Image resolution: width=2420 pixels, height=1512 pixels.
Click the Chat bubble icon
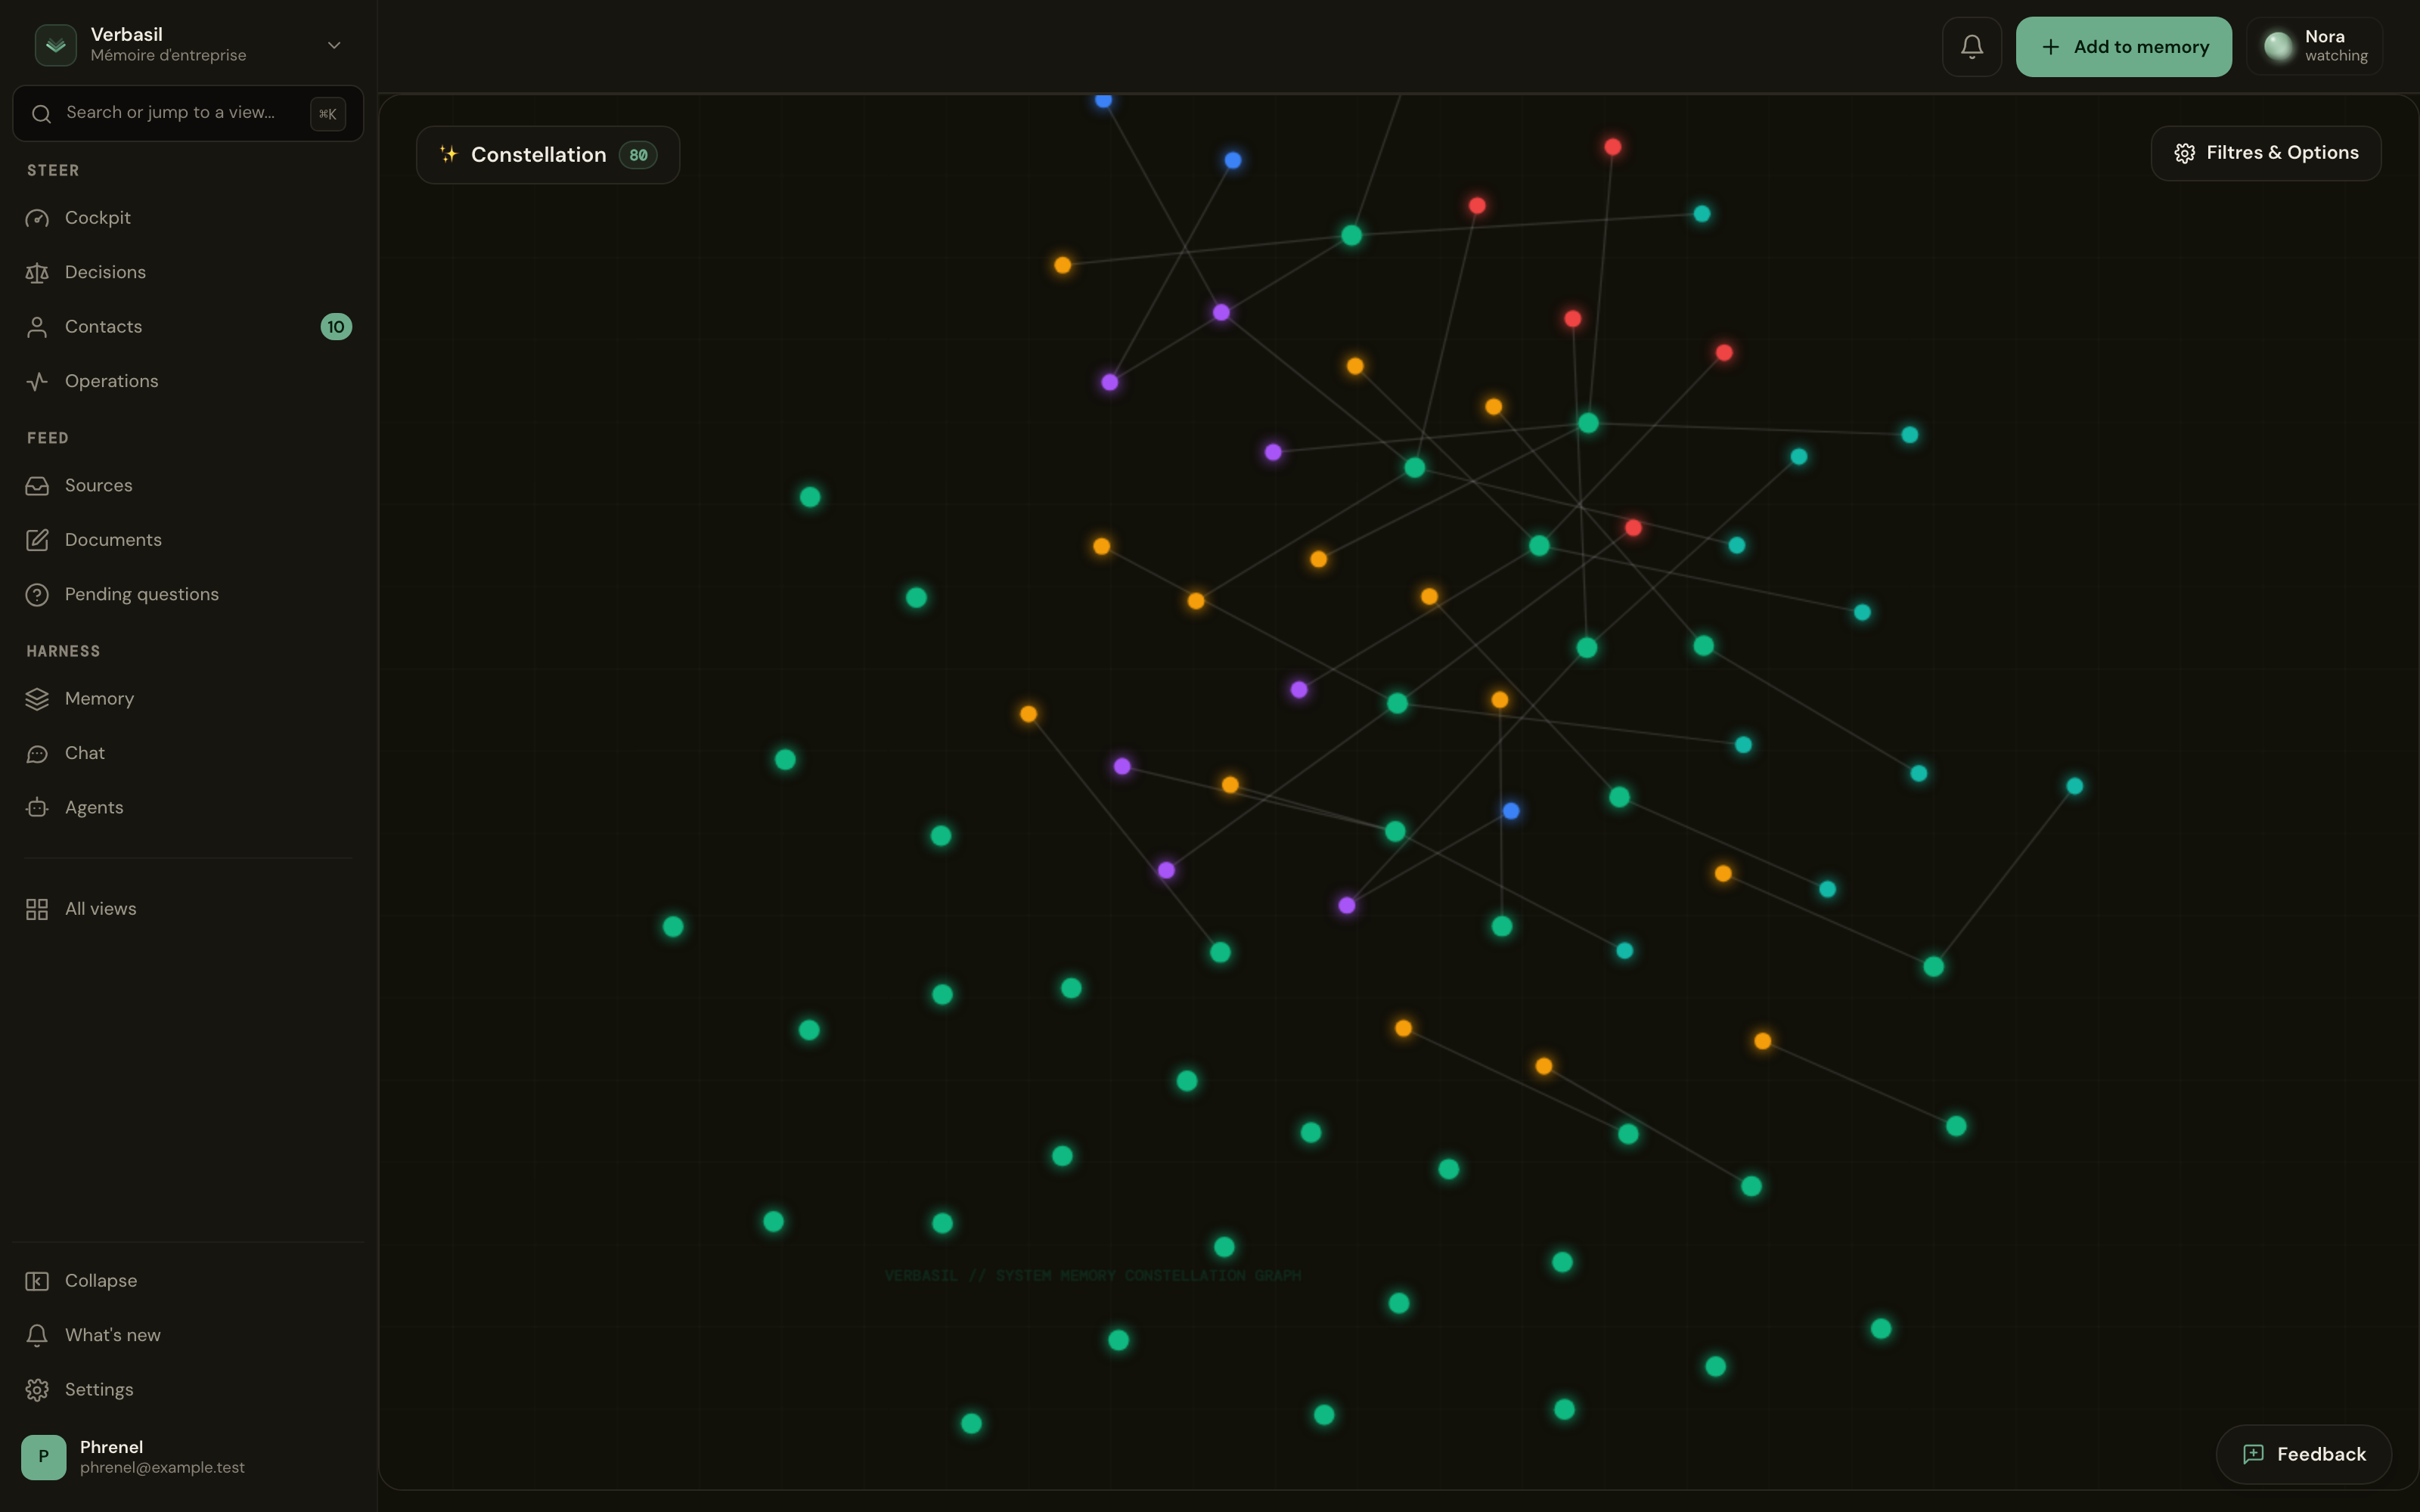click(x=37, y=754)
